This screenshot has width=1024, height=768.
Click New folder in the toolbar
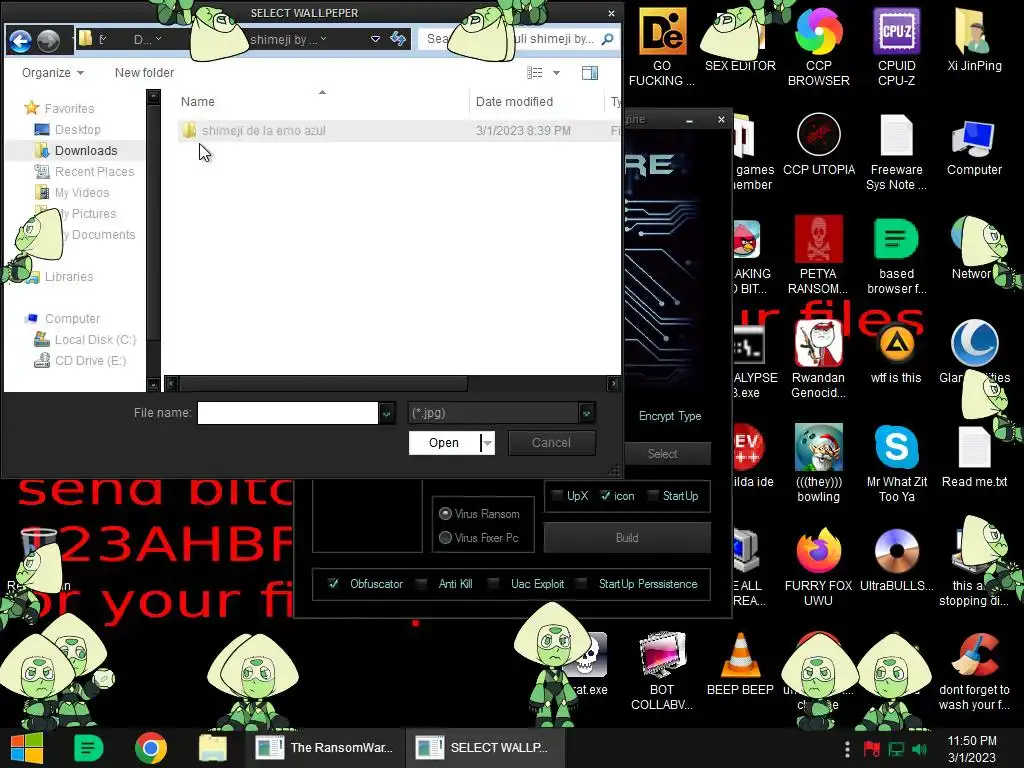pyautogui.click(x=144, y=72)
